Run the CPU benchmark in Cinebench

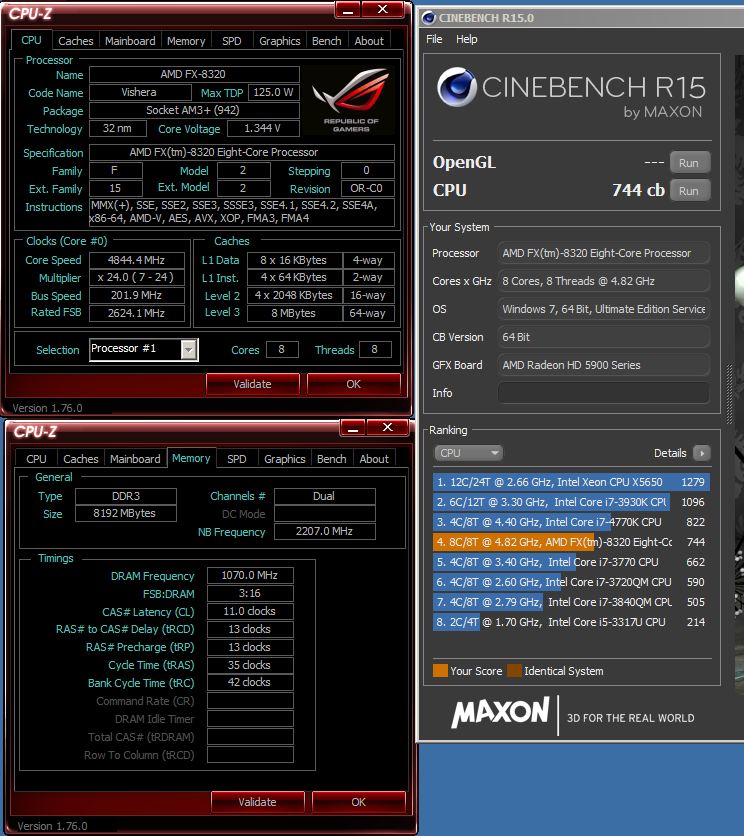(689, 191)
